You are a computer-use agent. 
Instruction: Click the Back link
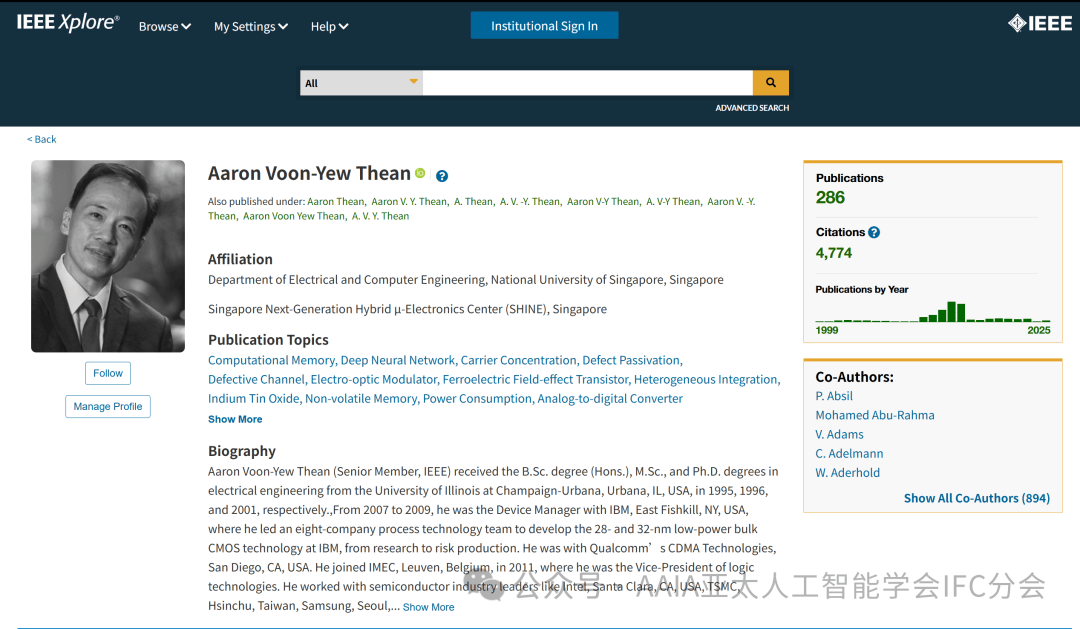[x=42, y=139]
